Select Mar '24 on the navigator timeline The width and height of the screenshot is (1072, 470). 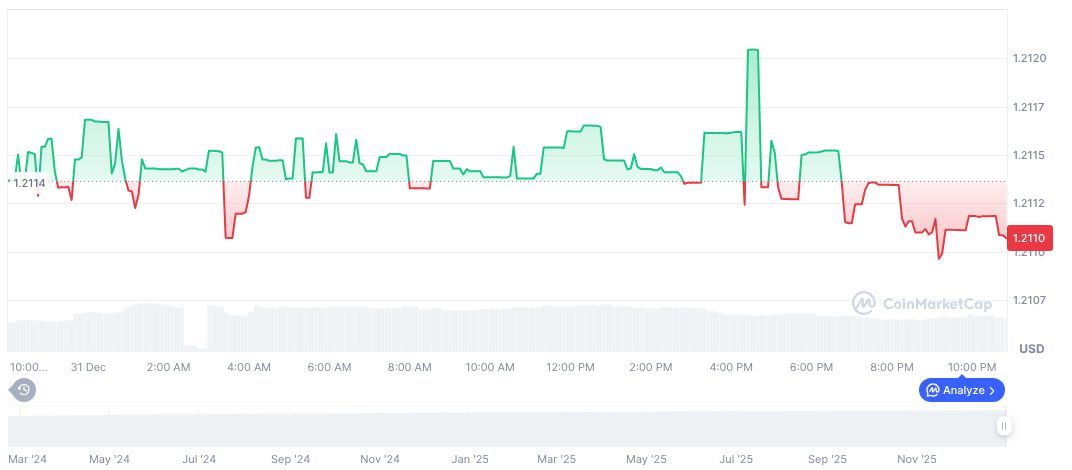[26, 459]
